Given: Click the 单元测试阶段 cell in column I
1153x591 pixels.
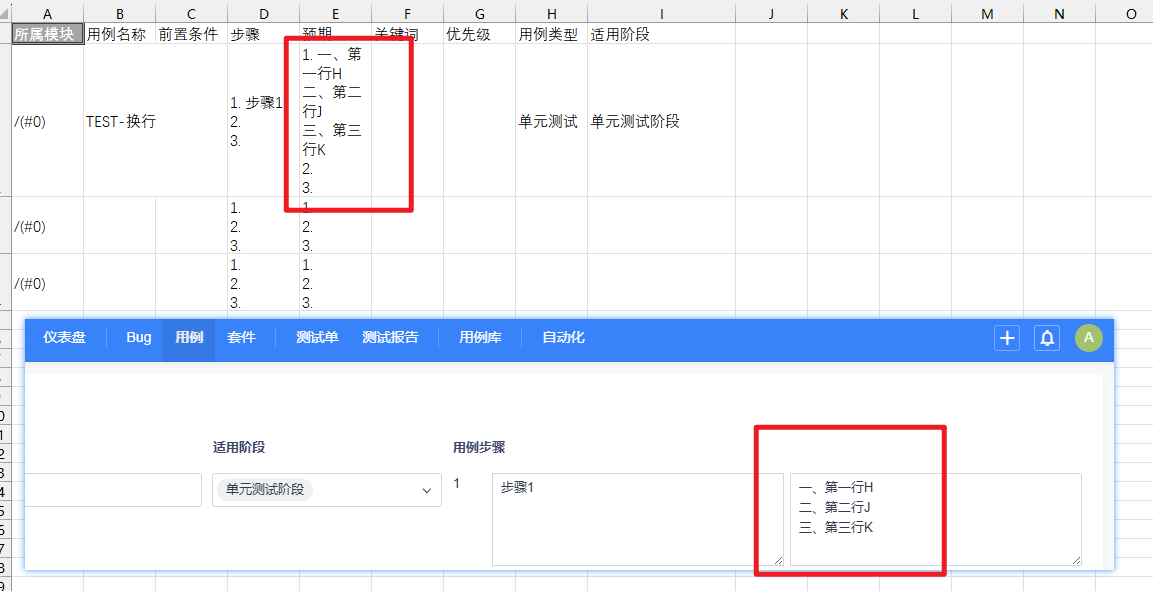Looking at the screenshot, I should (661, 121).
